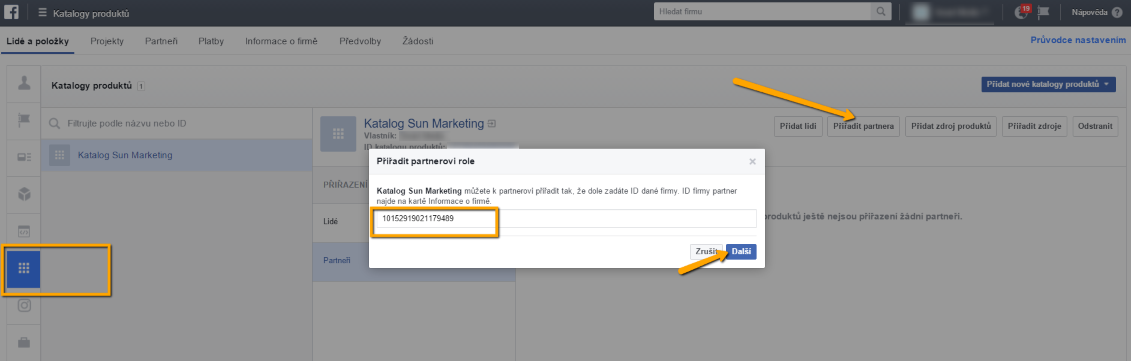
Task: Click the Hledat firmu search box
Action: pyautogui.click(x=762, y=12)
